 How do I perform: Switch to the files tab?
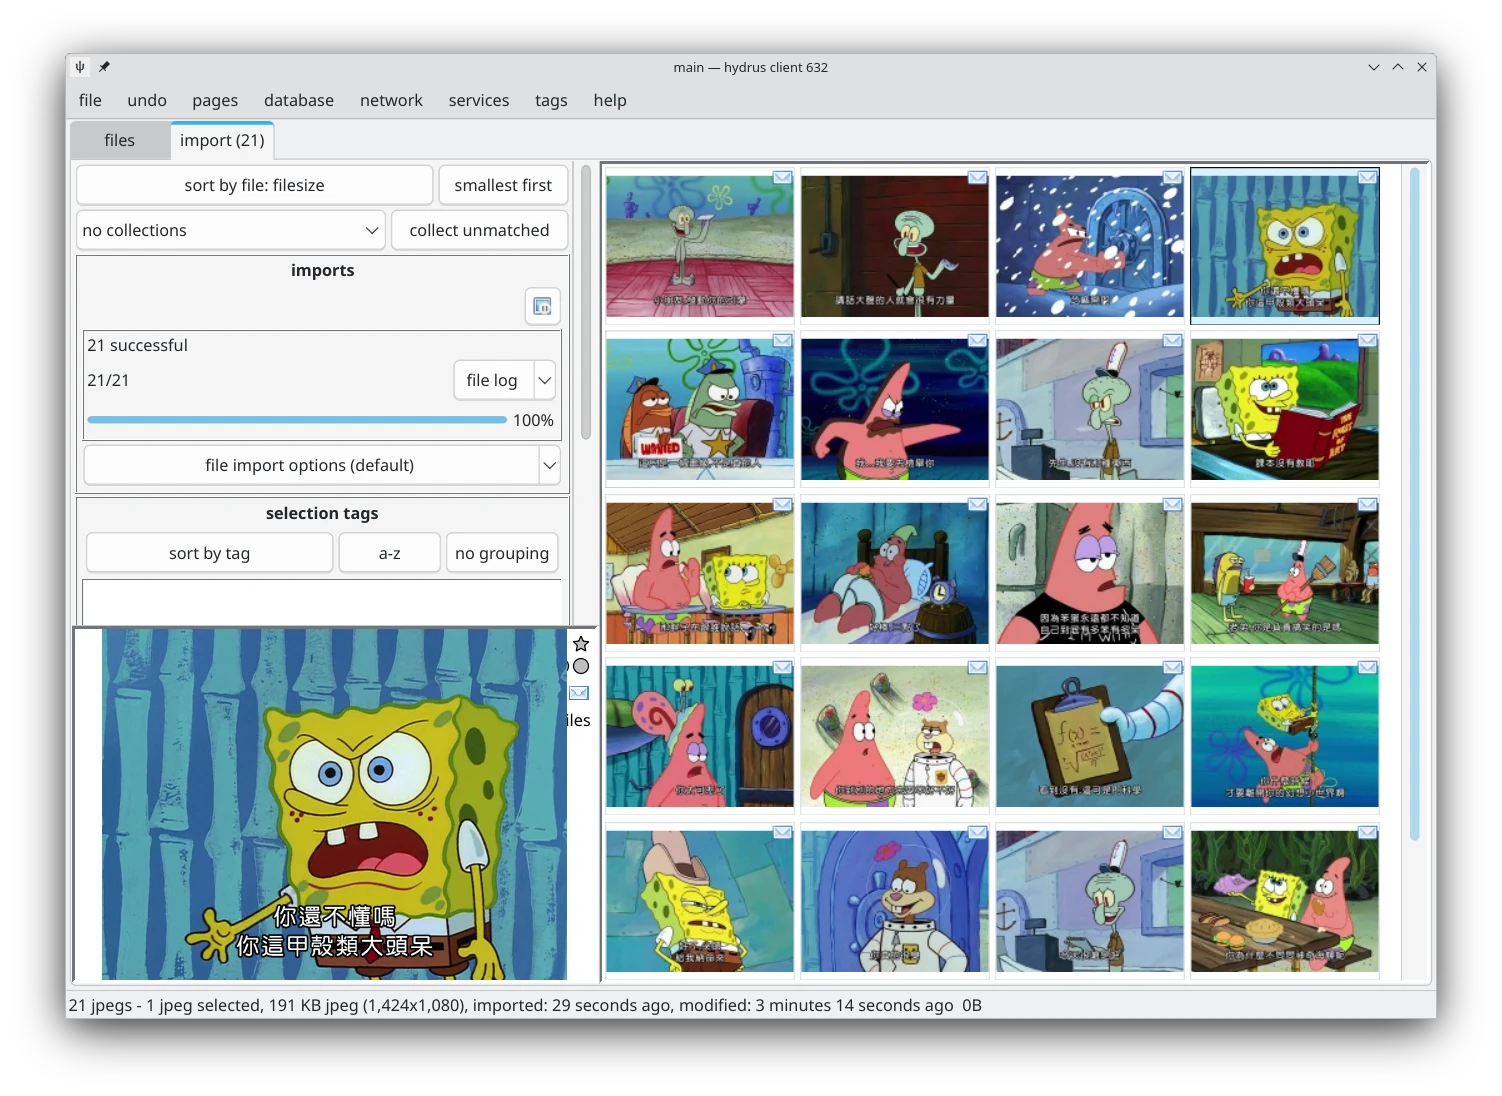pos(119,140)
